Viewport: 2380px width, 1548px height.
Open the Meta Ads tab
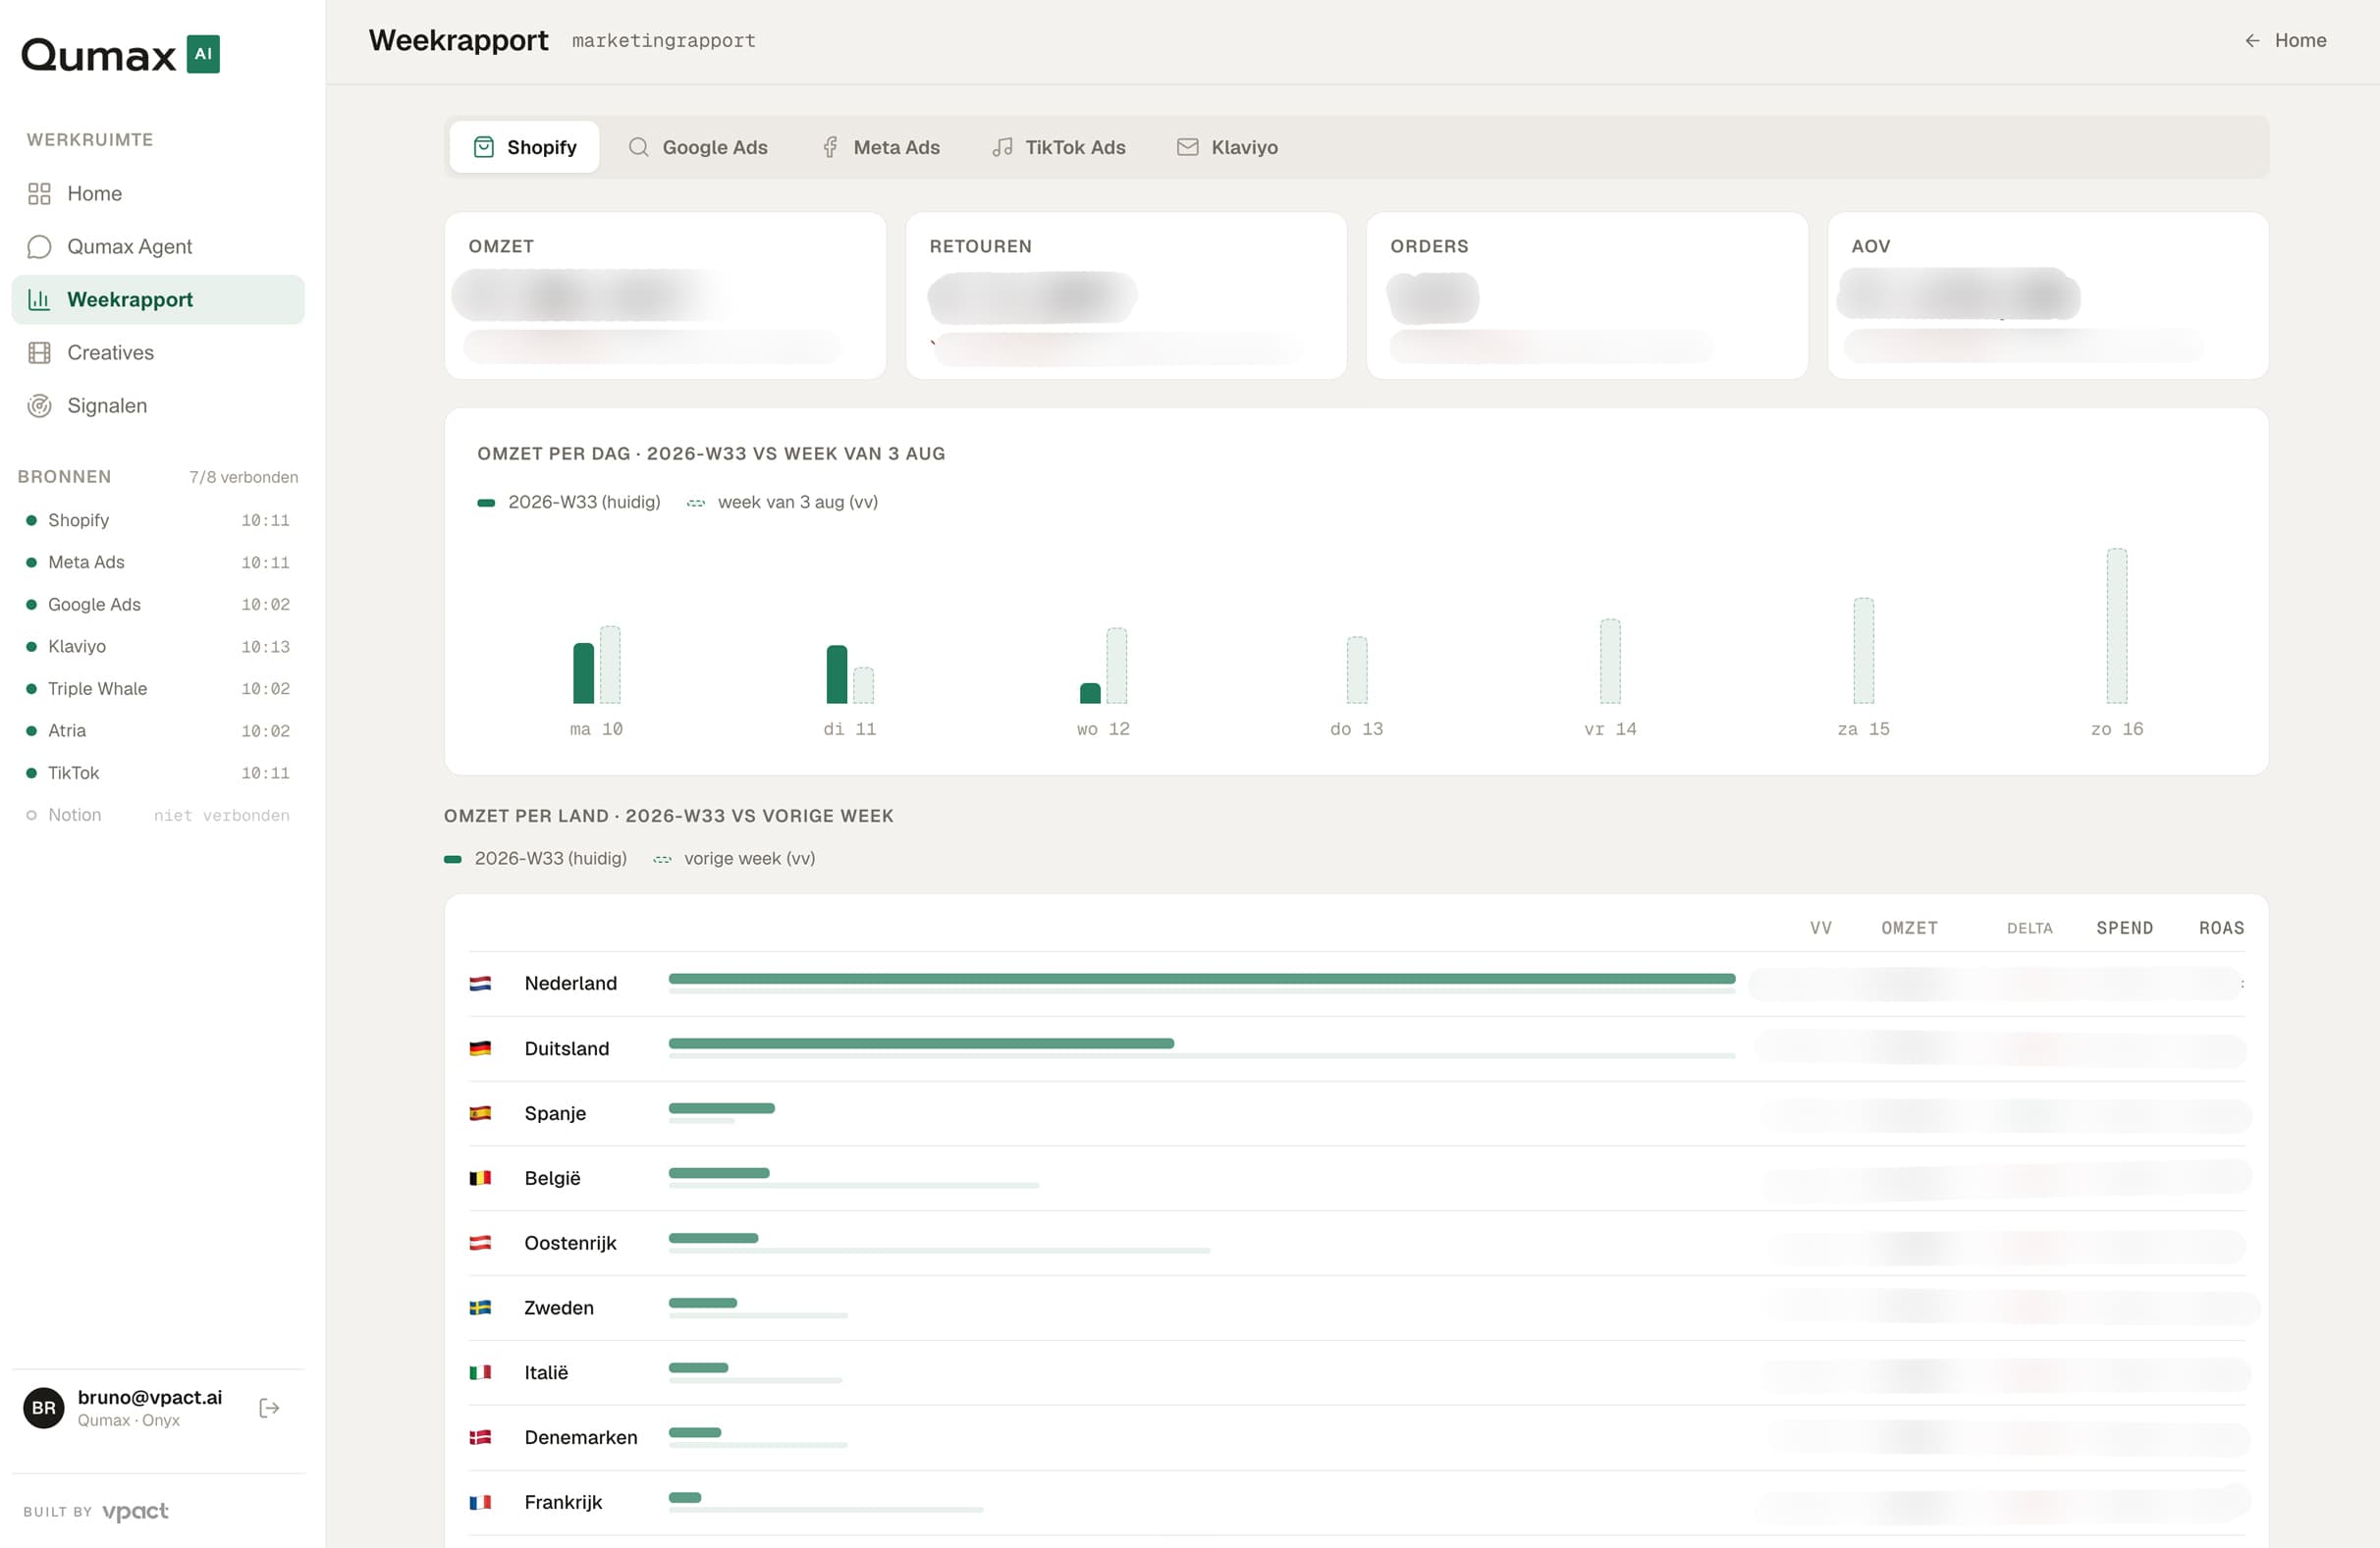click(880, 147)
